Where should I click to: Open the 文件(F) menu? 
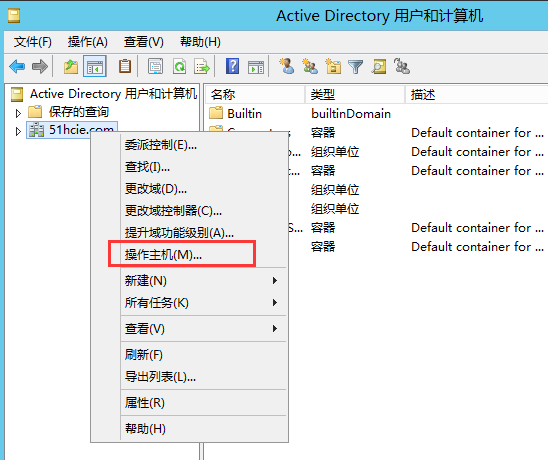[x=33, y=42]
